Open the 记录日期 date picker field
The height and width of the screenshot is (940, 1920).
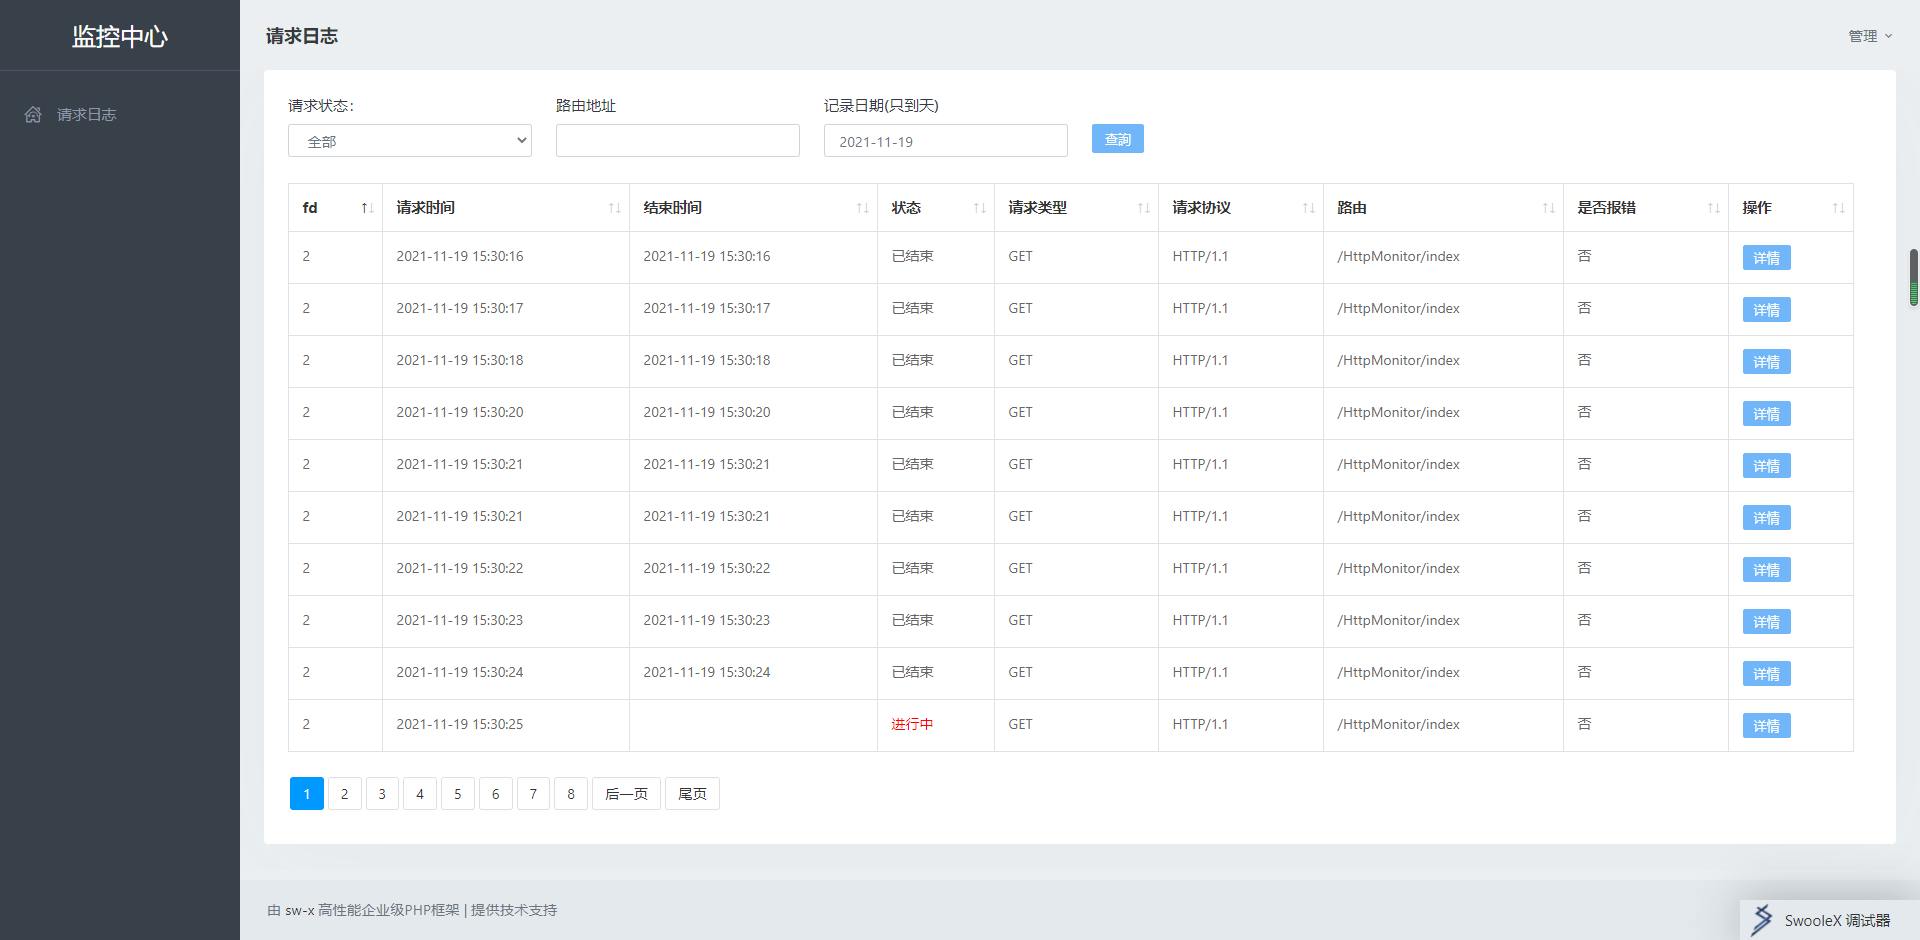(945, 141)
